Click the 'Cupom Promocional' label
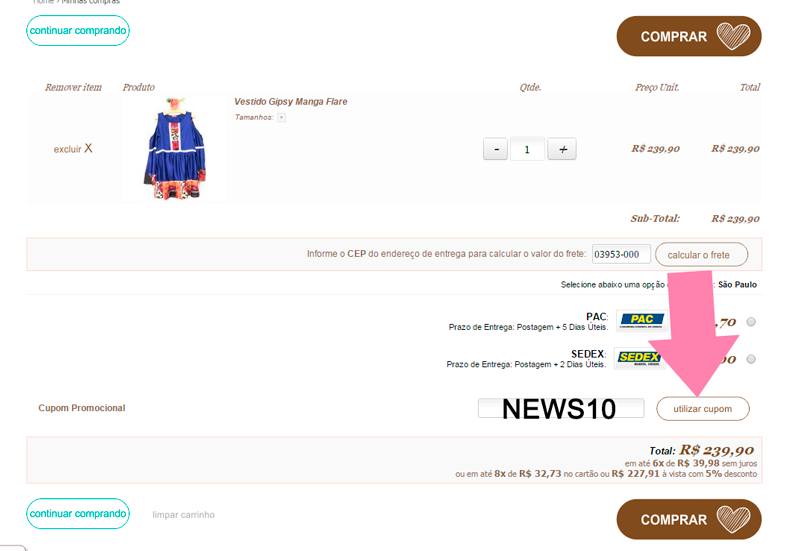This screenshot has height=551, width=800. click(x=82, y=408)
